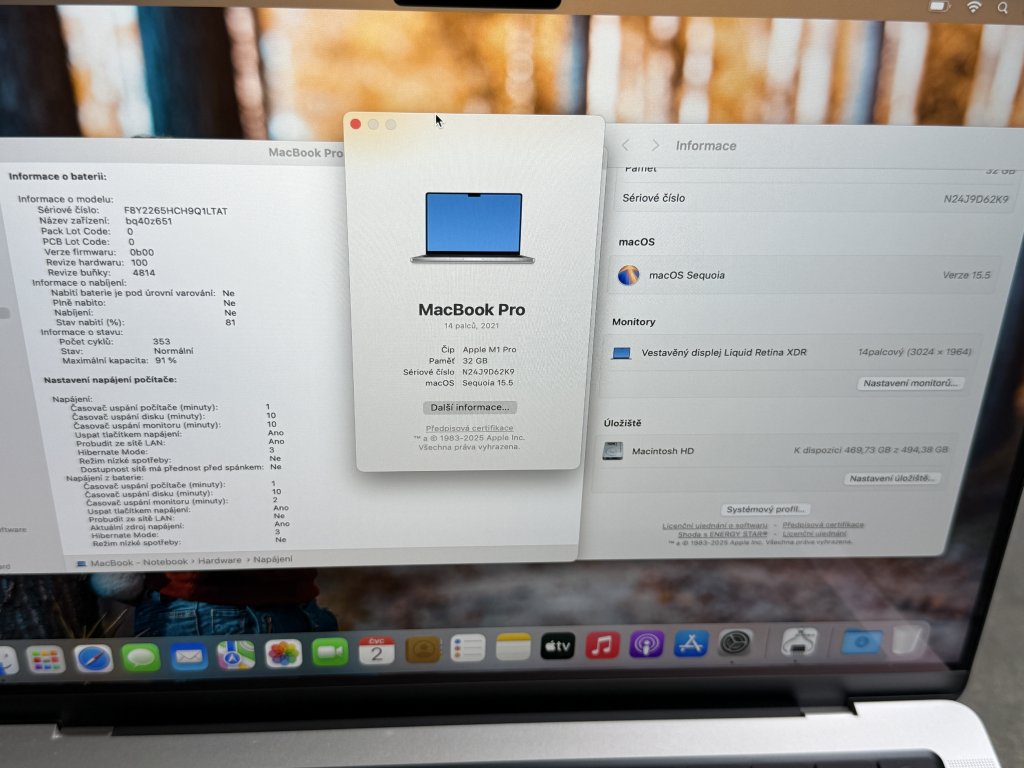Viewport: 1024px width, 768px height.
Task: Launch Safari from the Dock
Action: [x=93, y=658]
